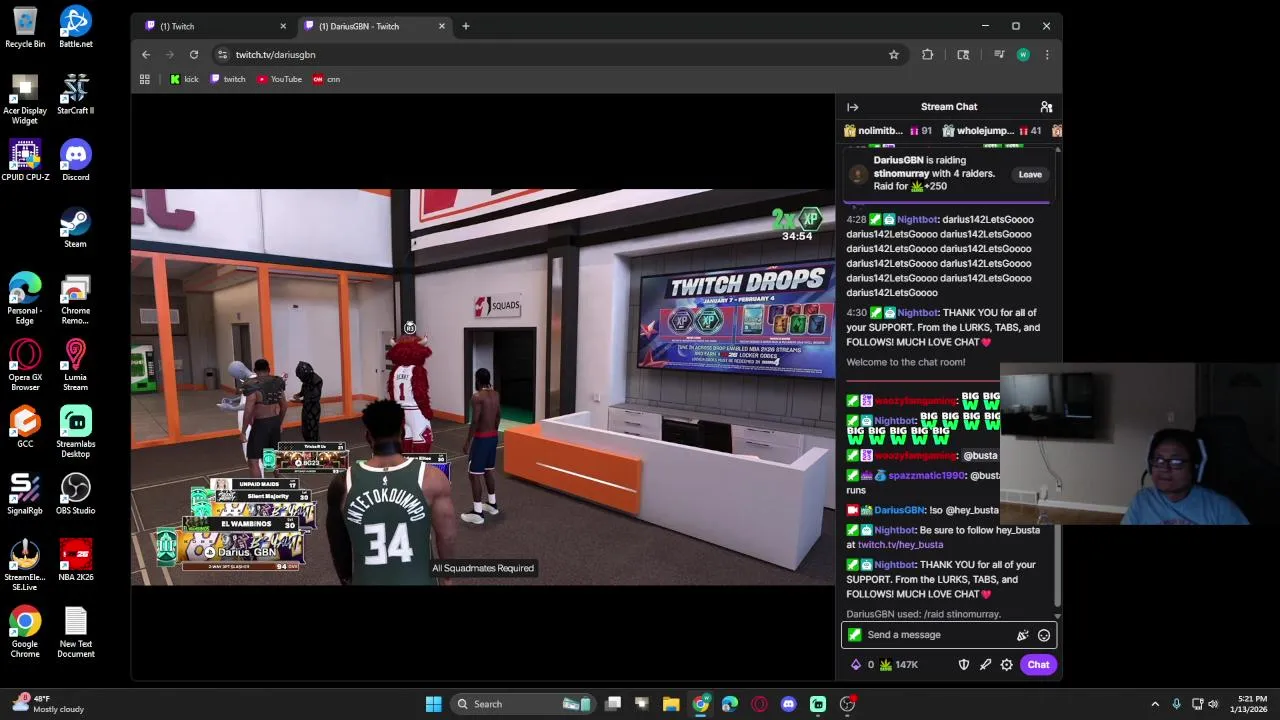Open the Chrome profile avatar
This screenshot has height=720, width=1280.
point(1023,55)
